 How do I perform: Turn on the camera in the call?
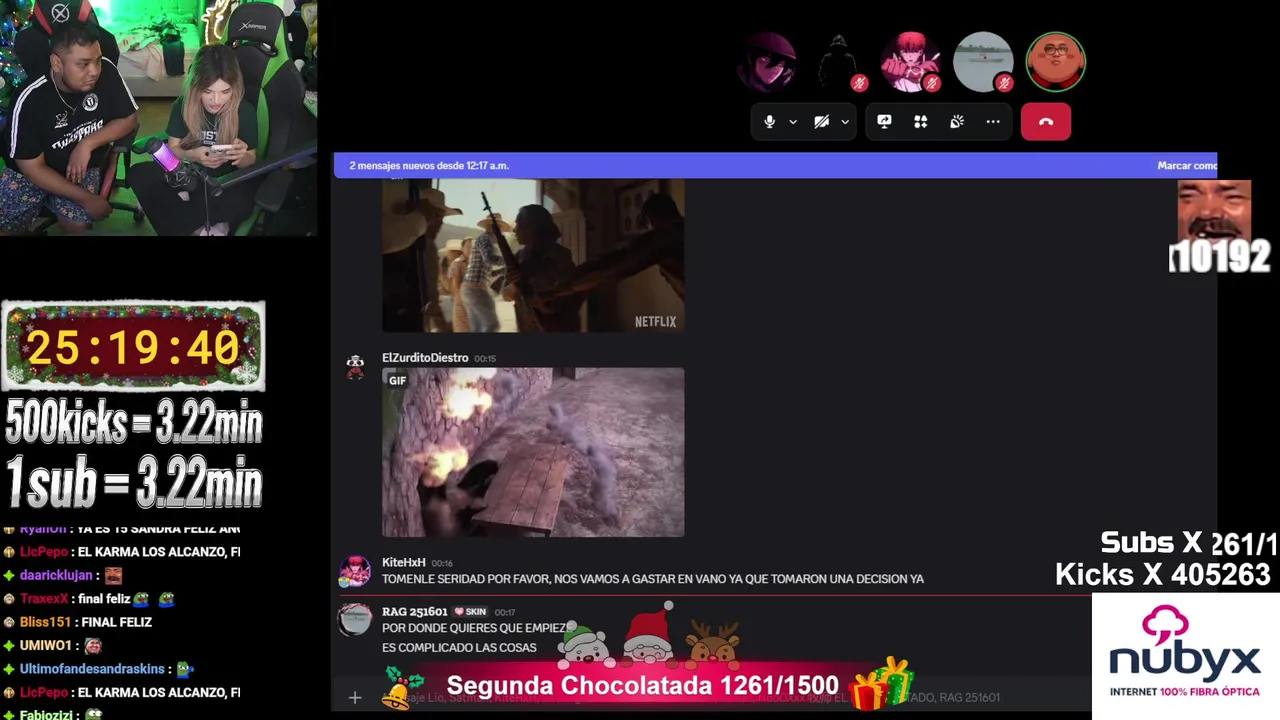pos(821,122)
